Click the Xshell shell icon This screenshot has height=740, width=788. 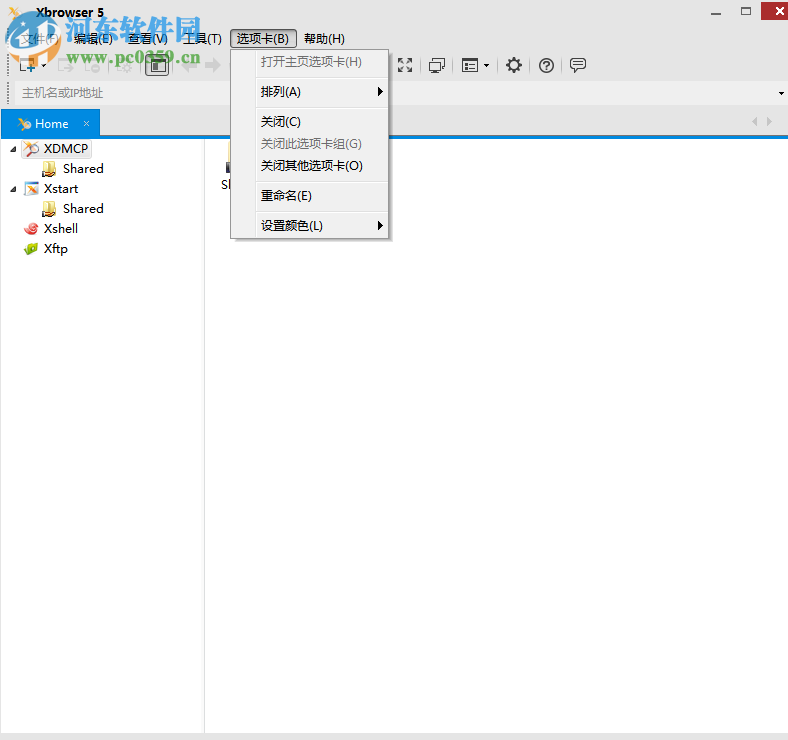pyautogui.click(x=31, y=229)
